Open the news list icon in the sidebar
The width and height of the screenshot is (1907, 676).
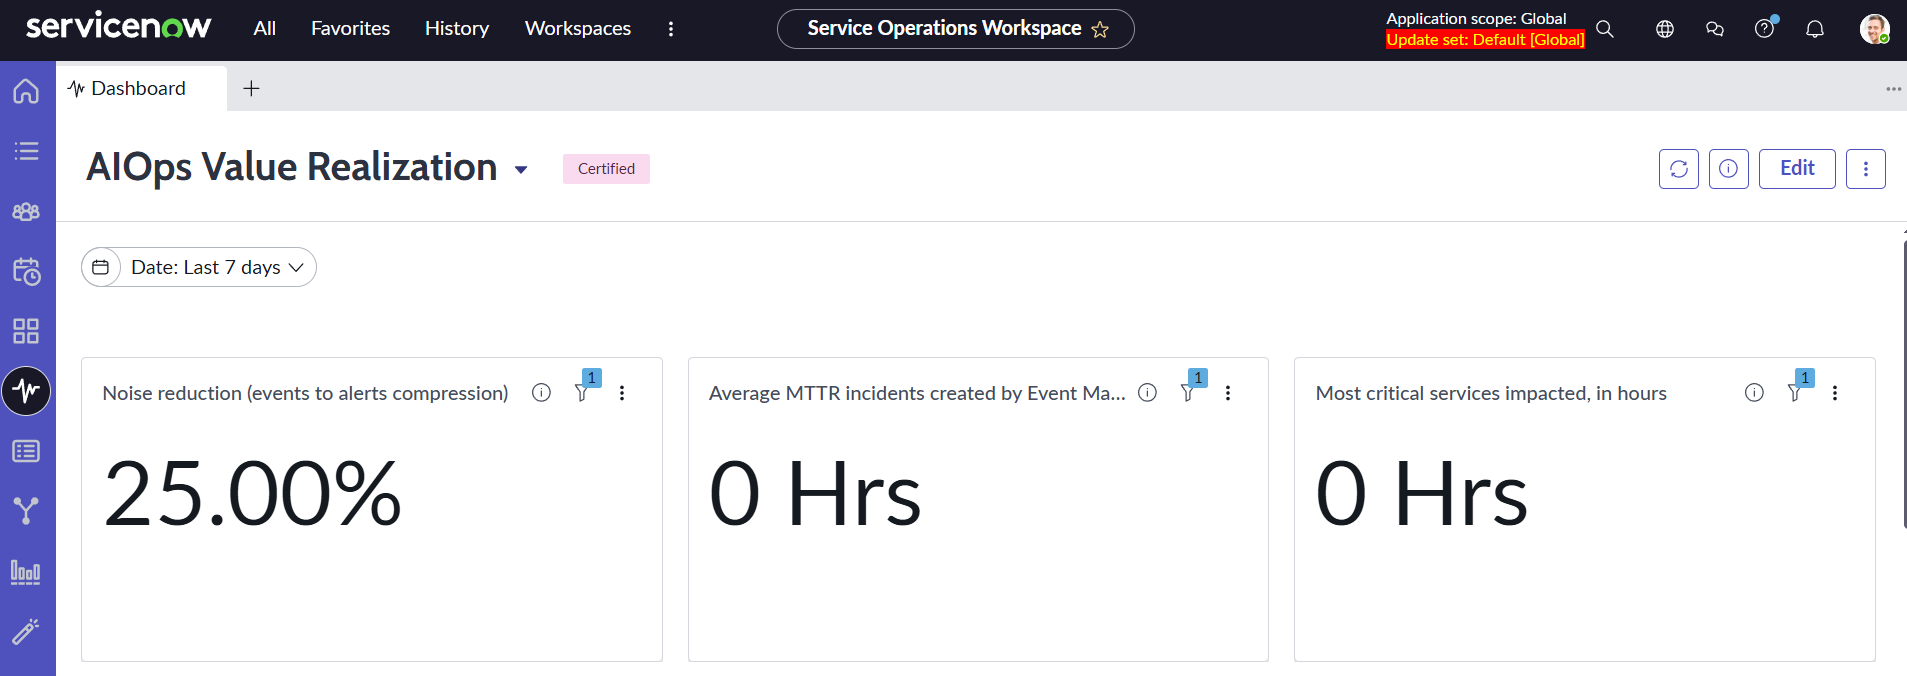click(26, 451)
